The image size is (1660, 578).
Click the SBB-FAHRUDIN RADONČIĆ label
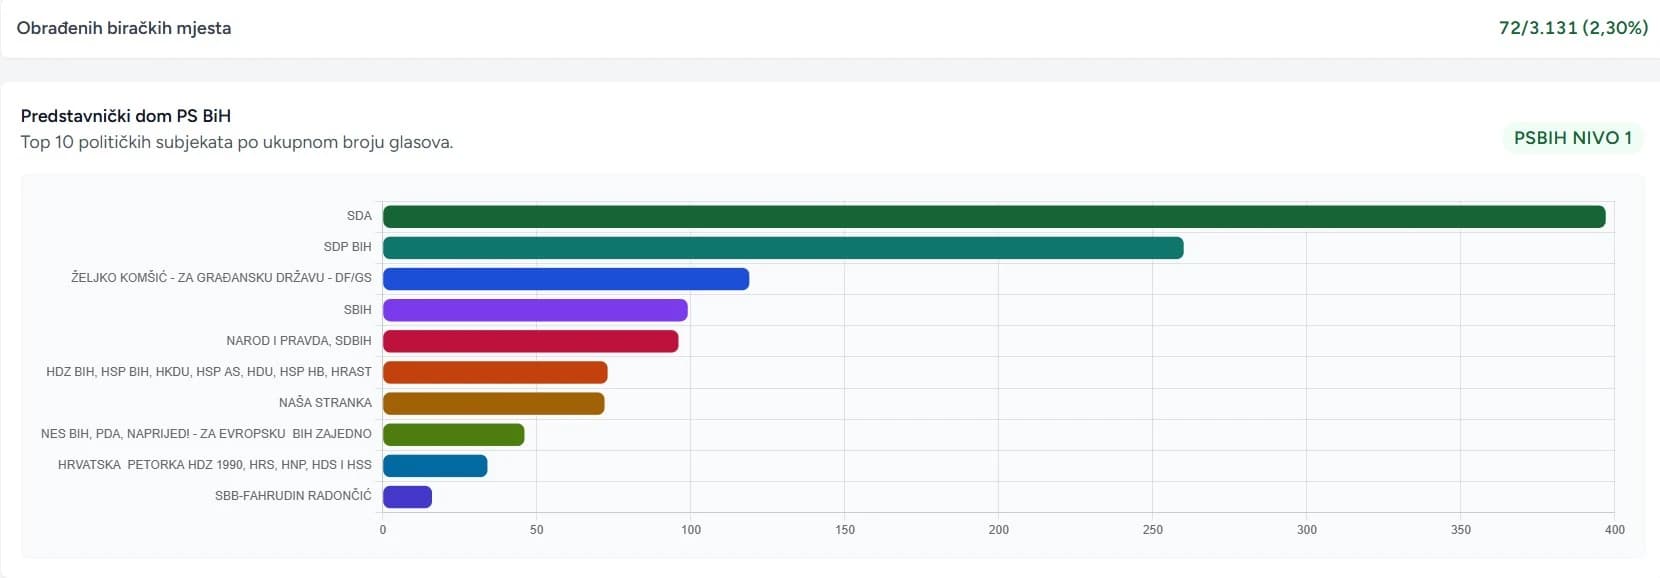click(293, 496)
